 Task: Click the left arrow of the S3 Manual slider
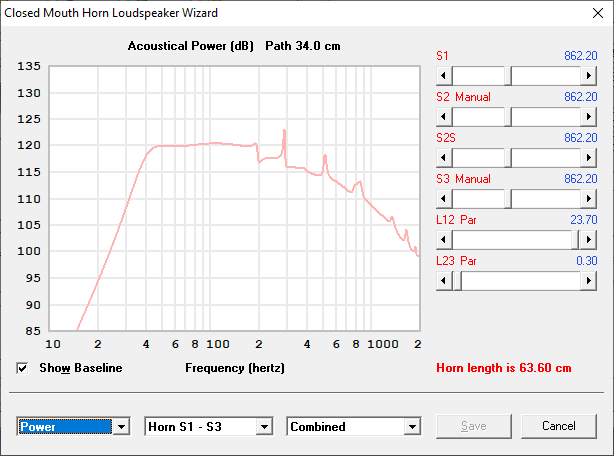(x=444, y=198)
